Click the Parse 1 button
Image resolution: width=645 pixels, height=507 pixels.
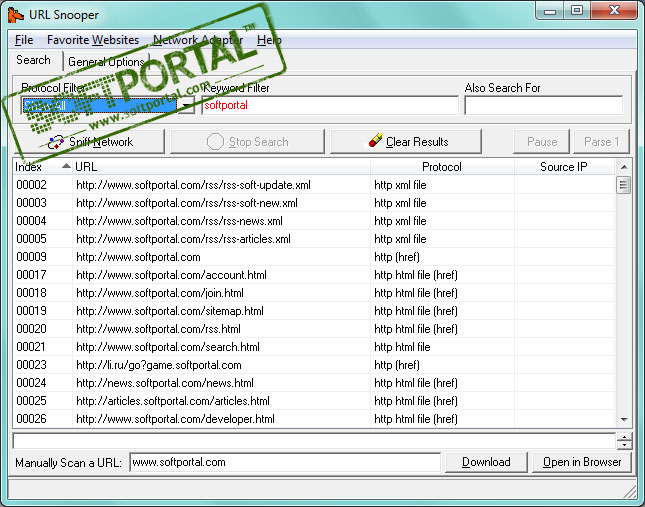(x=601, y=142)
